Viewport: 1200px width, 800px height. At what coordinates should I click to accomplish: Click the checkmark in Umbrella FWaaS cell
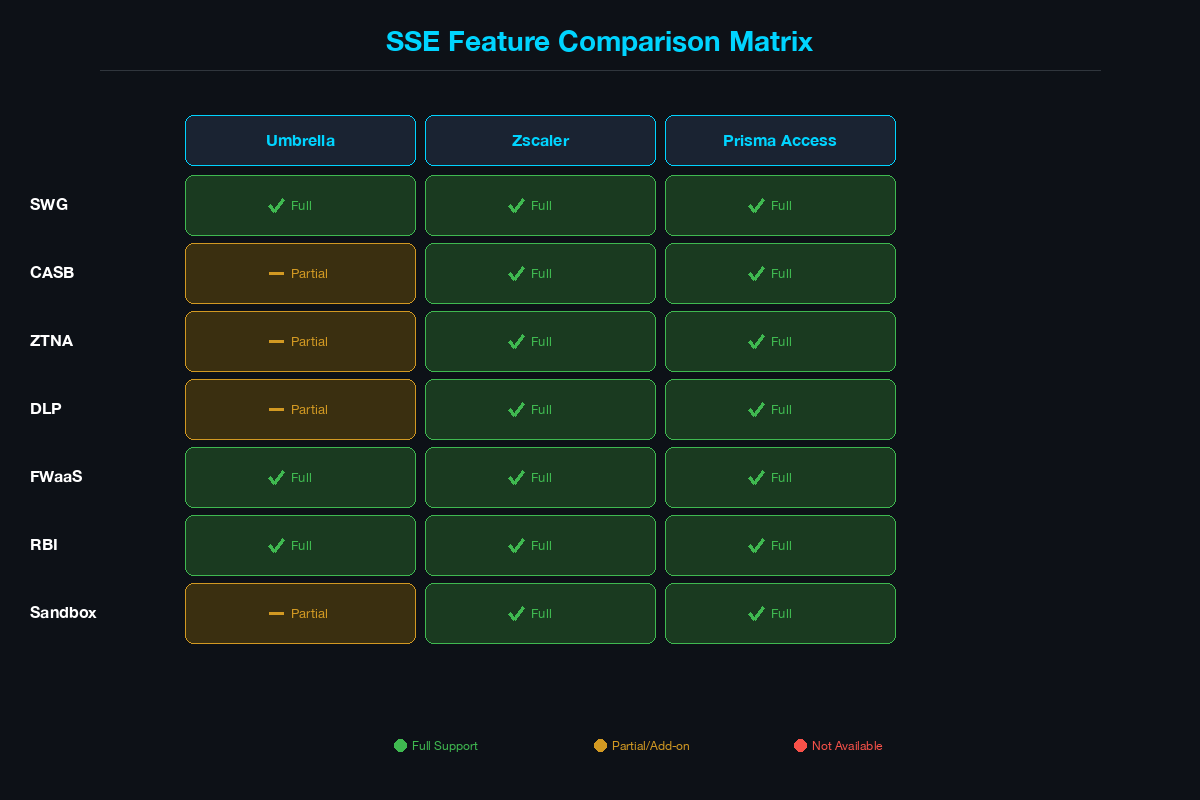[277, 477]
